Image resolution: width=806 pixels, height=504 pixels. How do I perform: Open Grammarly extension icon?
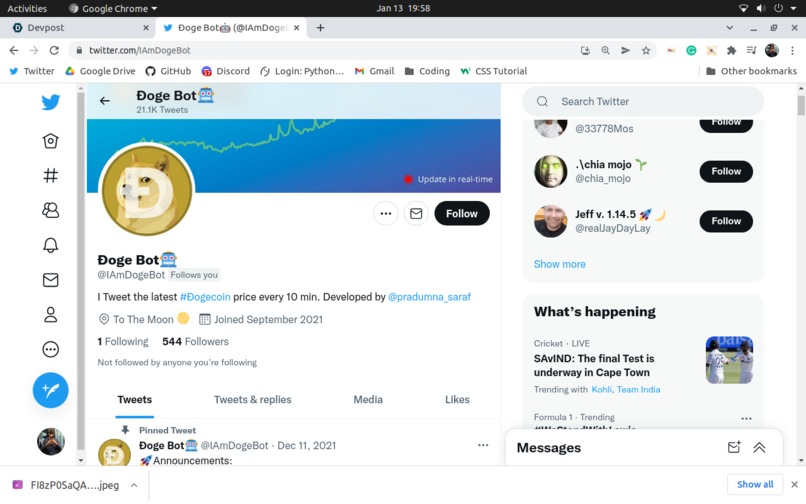tap(691, 50)
